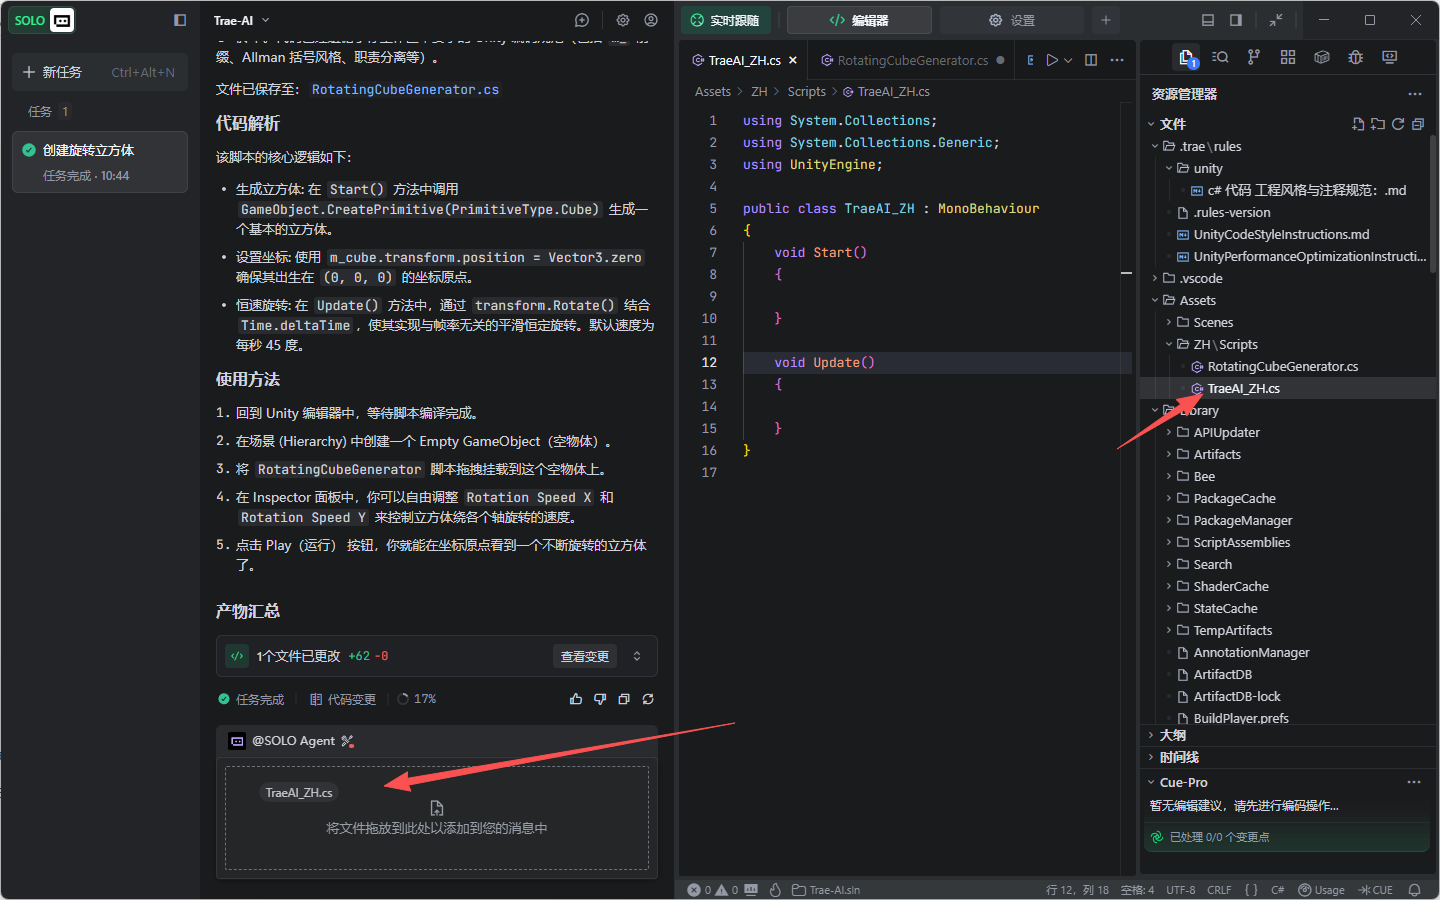The height and width of the screenshot is (900, 1440).
Task: Click the chat message input drop area
Action: pyautogui.click(x=436, y=818)
